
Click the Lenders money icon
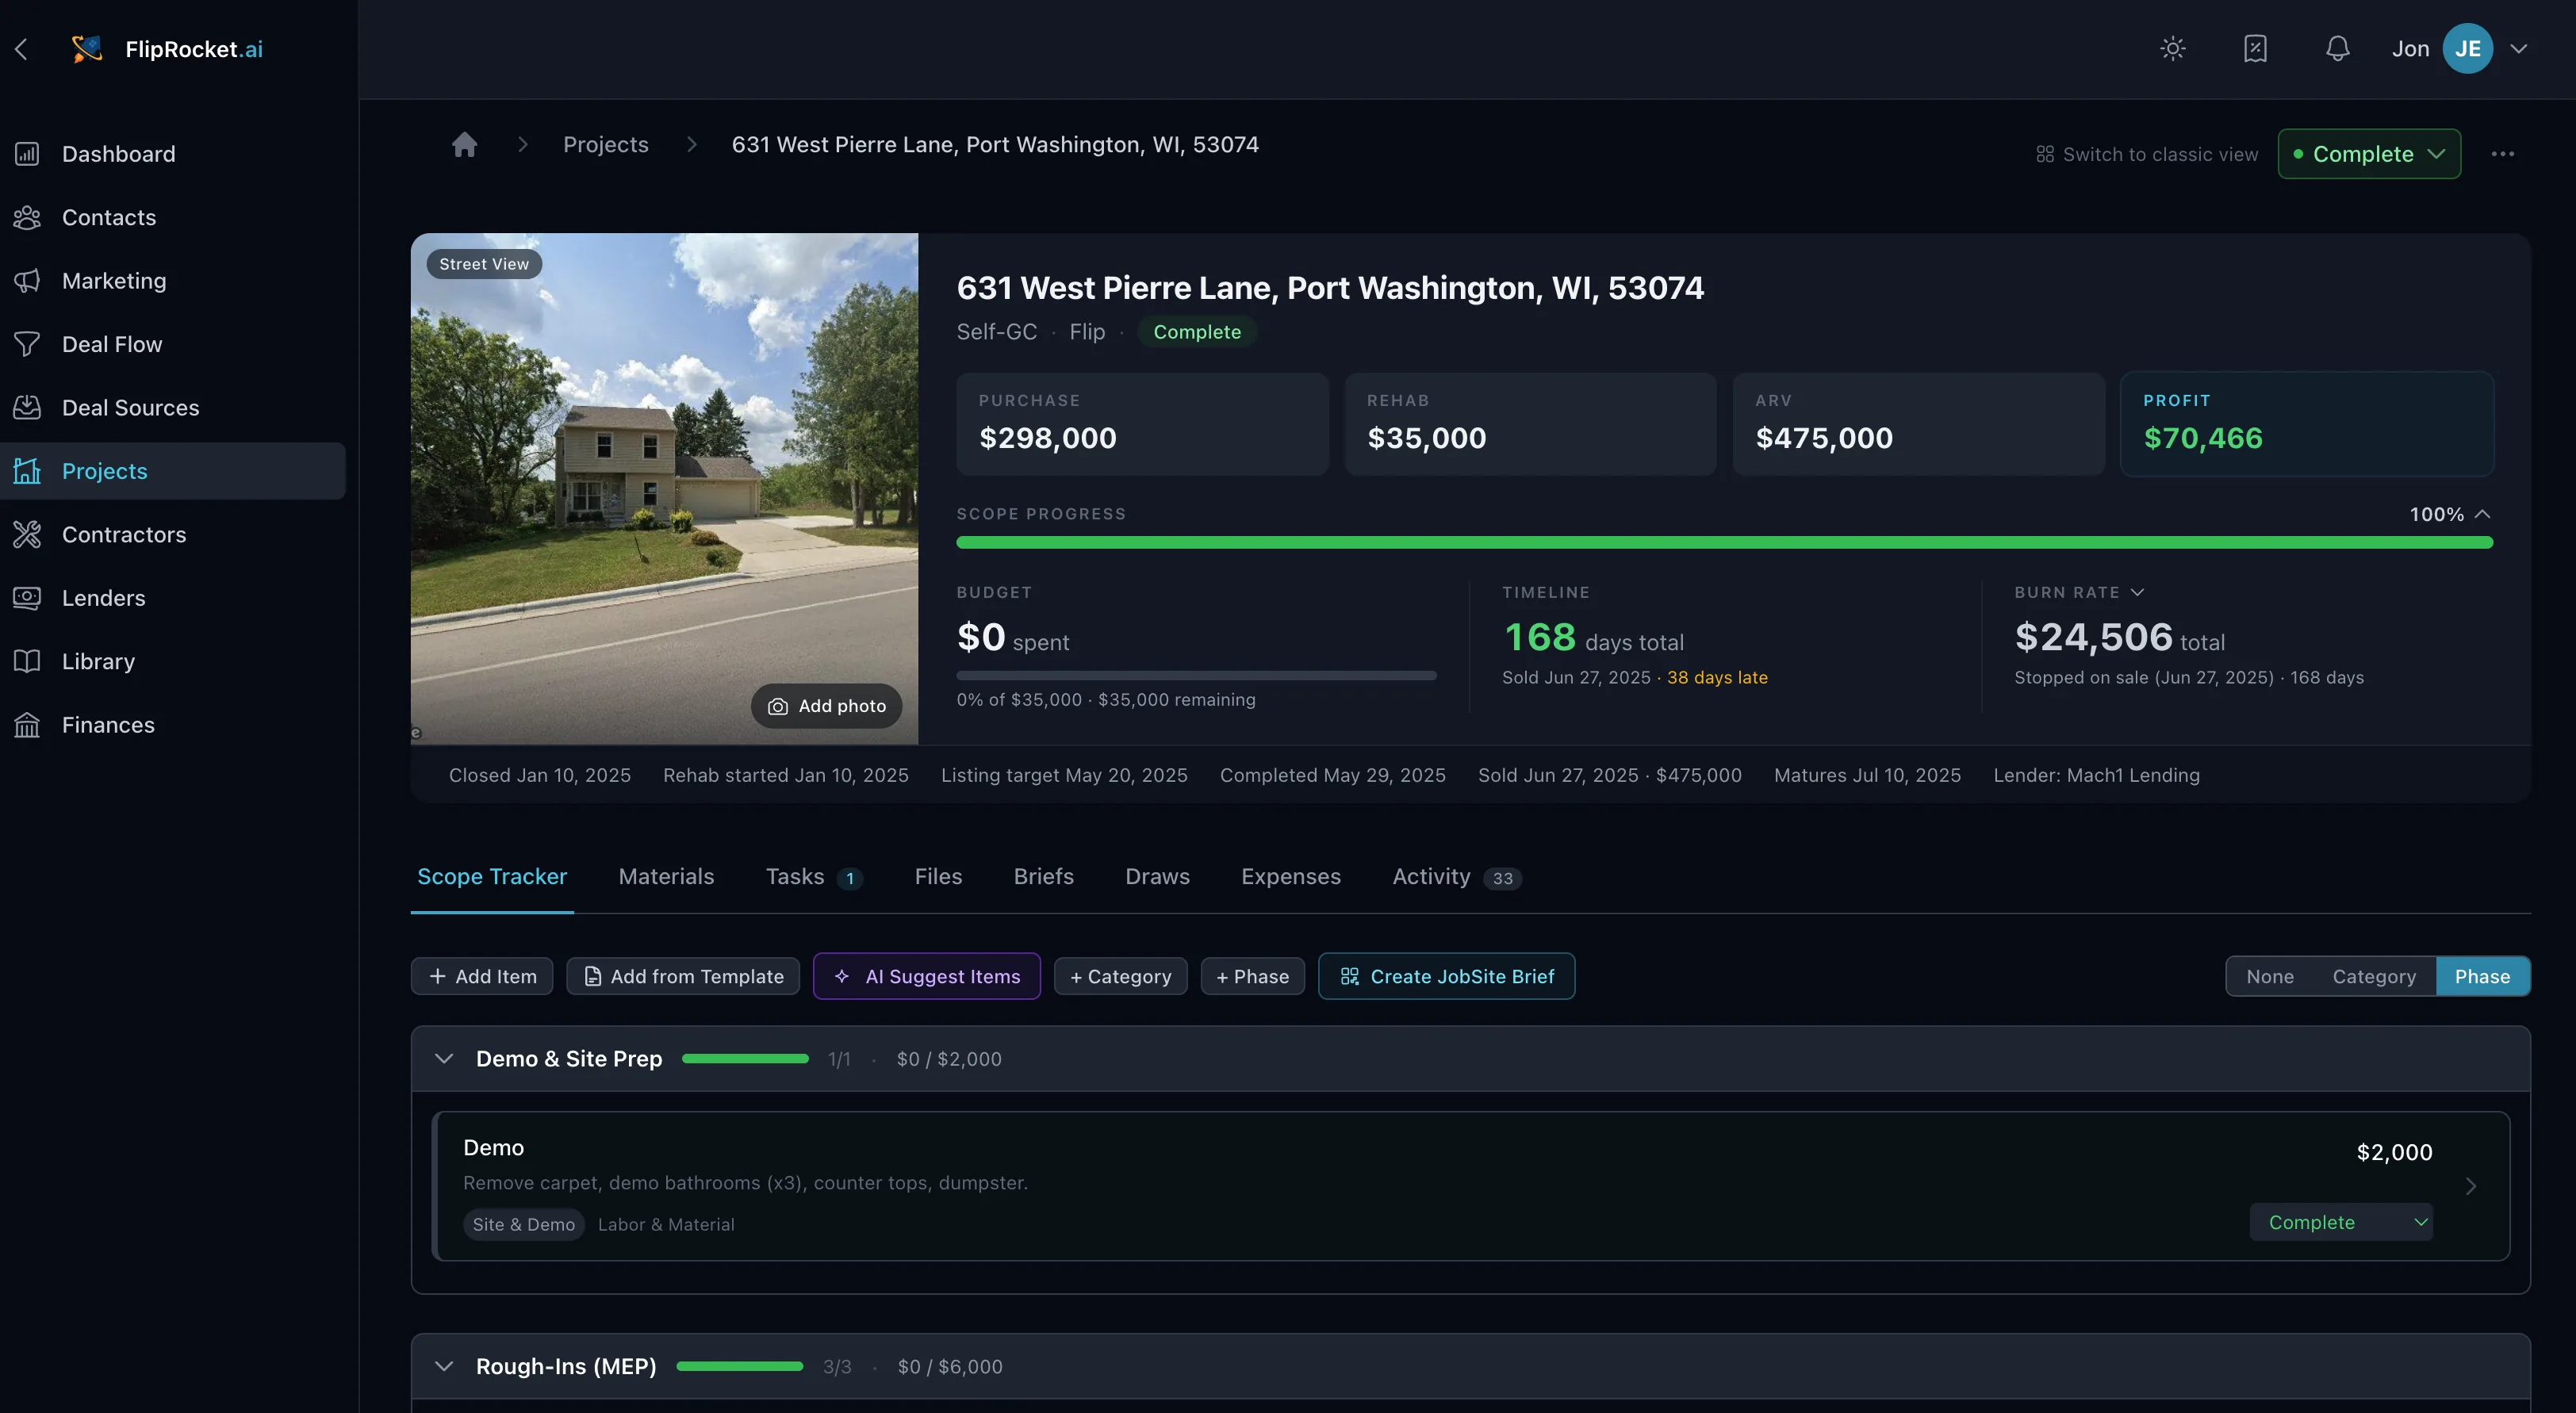click(x=27, y=598)
